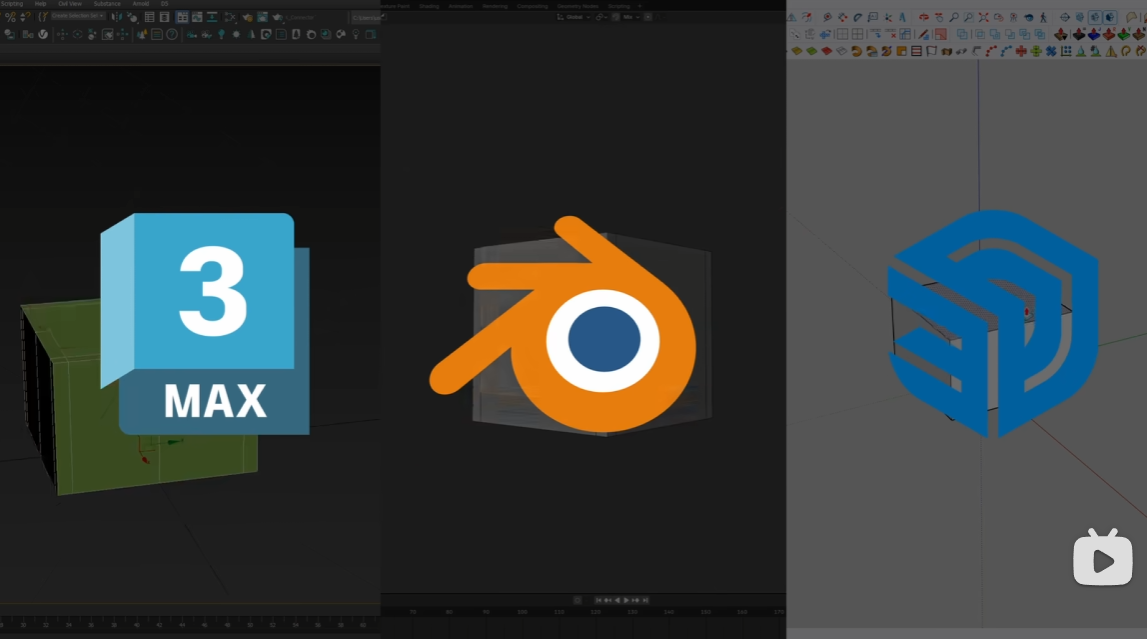This screenshot has height=639, width=1147.
Task: Toggle auto keying in Blender timeline
Action: tap(577, 600)
